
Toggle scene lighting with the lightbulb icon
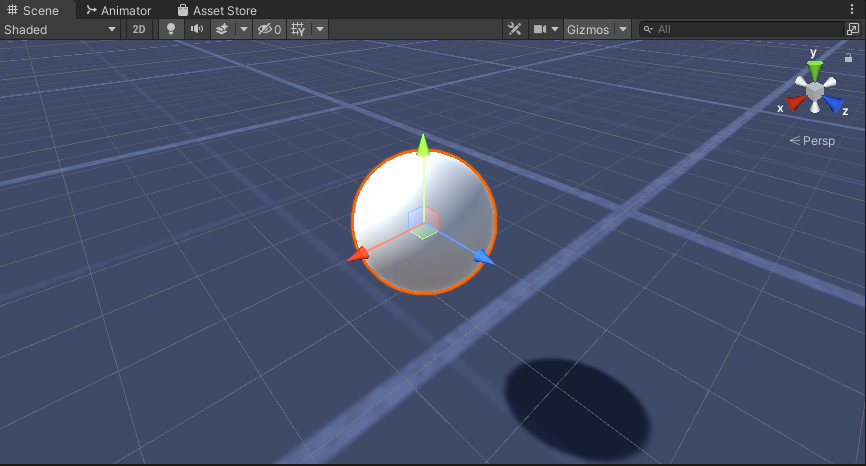171,29
